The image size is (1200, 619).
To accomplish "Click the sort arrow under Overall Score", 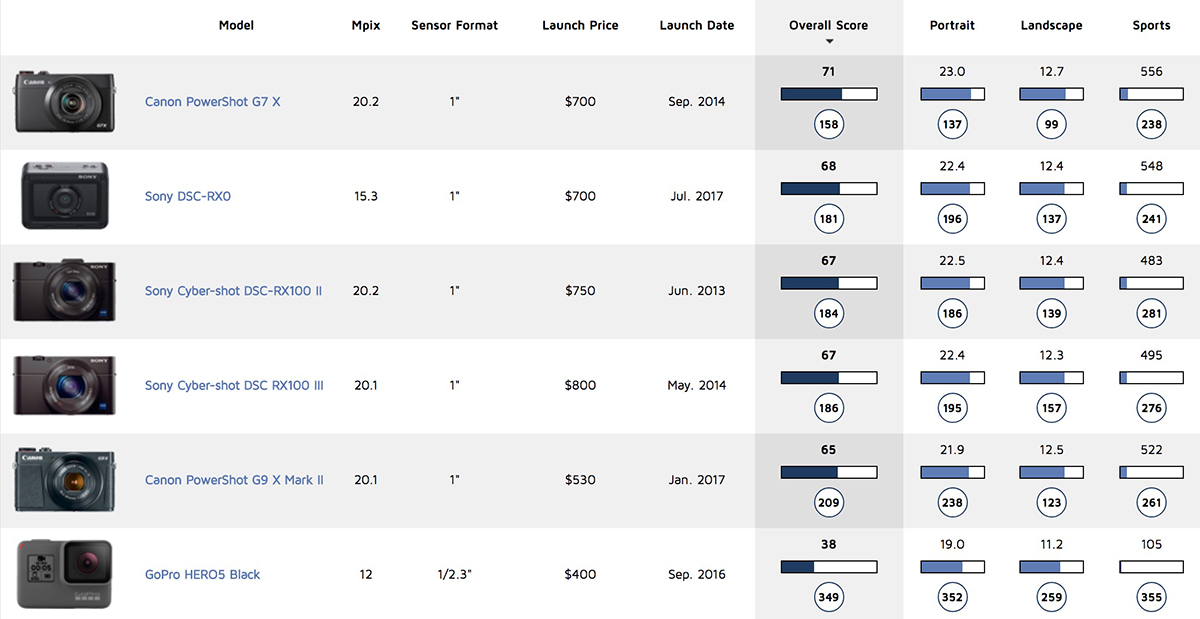I will (829, 42).
